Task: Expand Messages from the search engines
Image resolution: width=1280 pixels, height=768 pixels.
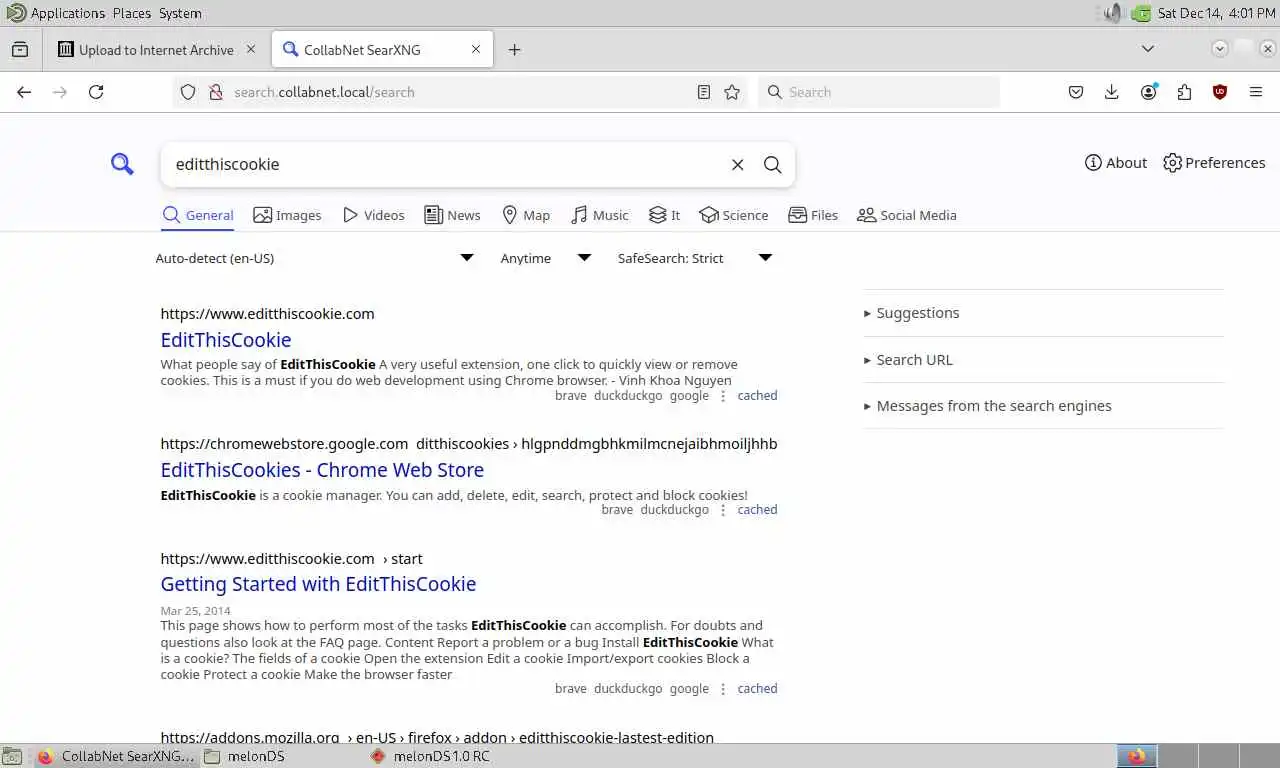Action: pos(987,406)
